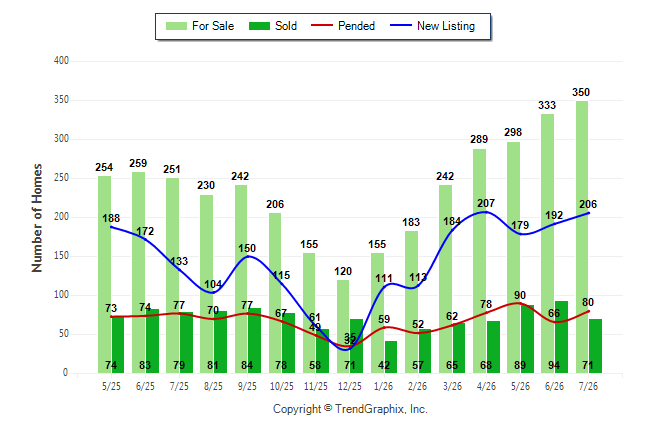Click the TrendGraphix copyright text

click(350, 409)
